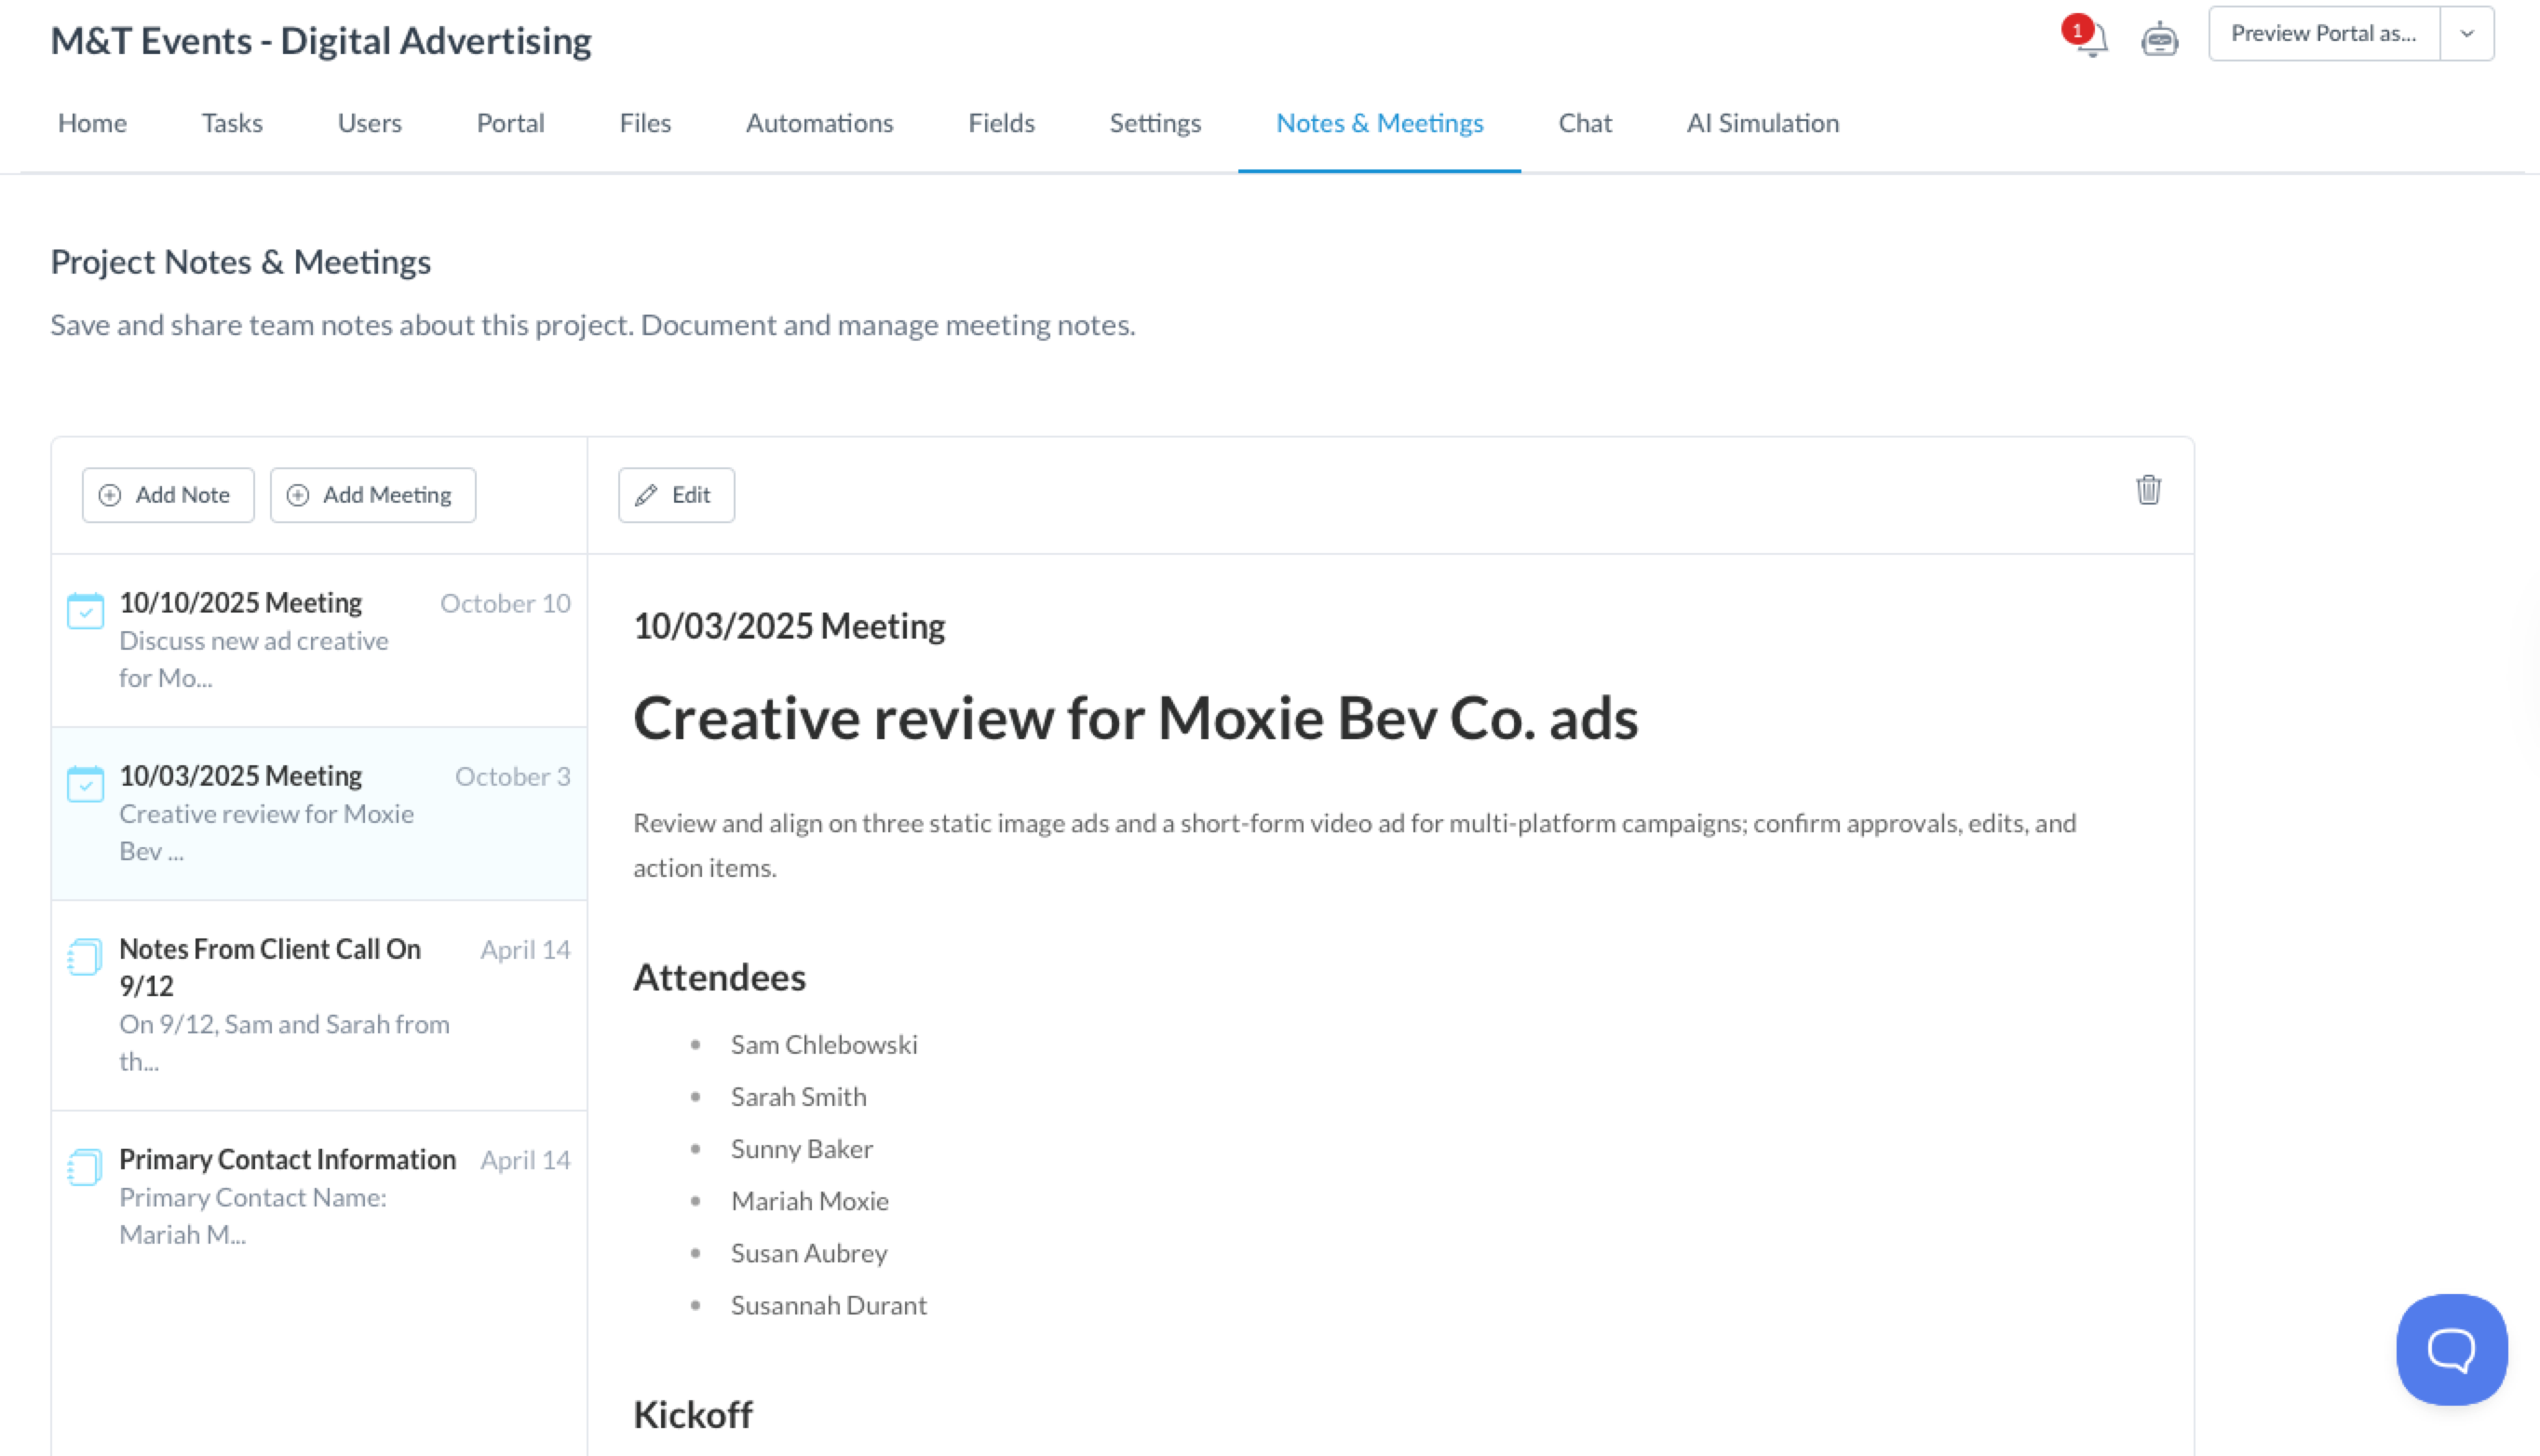Delete the meeting with the trash icon
This screenshot has width=2540, height=1456.
[x=2148, y=490]
